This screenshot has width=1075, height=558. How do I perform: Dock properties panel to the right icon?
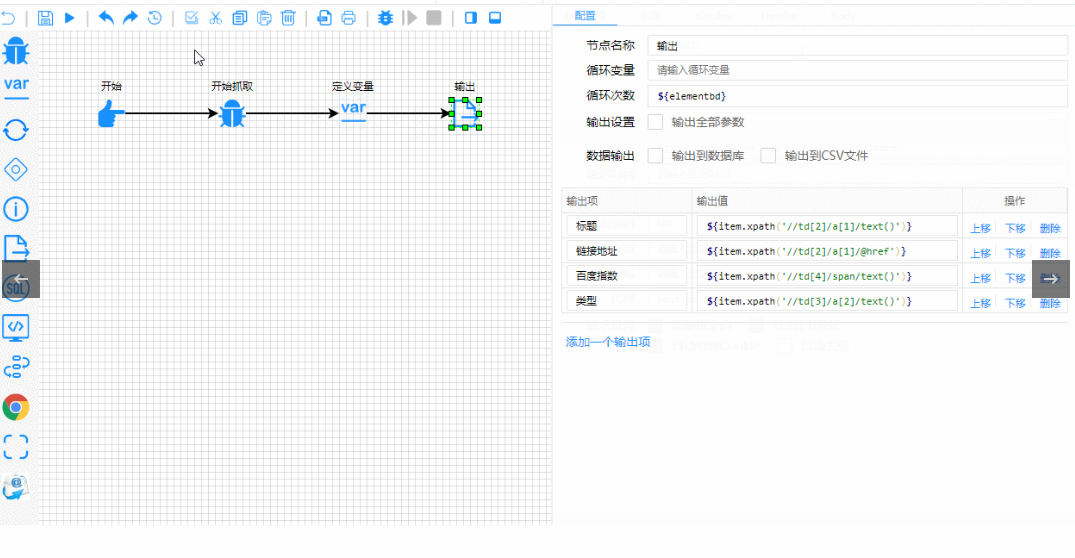(x=471, y=18)
